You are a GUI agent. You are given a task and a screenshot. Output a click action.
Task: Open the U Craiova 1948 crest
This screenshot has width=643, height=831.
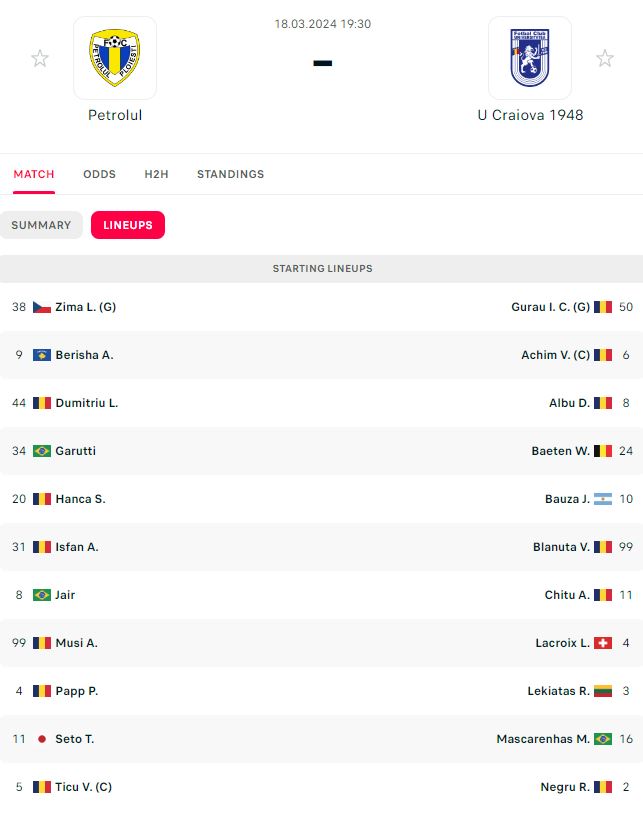[x=529, y=57]
